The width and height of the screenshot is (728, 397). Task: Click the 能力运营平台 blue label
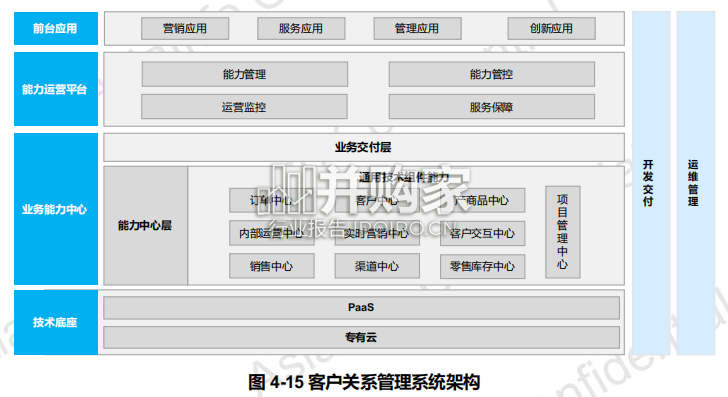(x=56, y=89)
